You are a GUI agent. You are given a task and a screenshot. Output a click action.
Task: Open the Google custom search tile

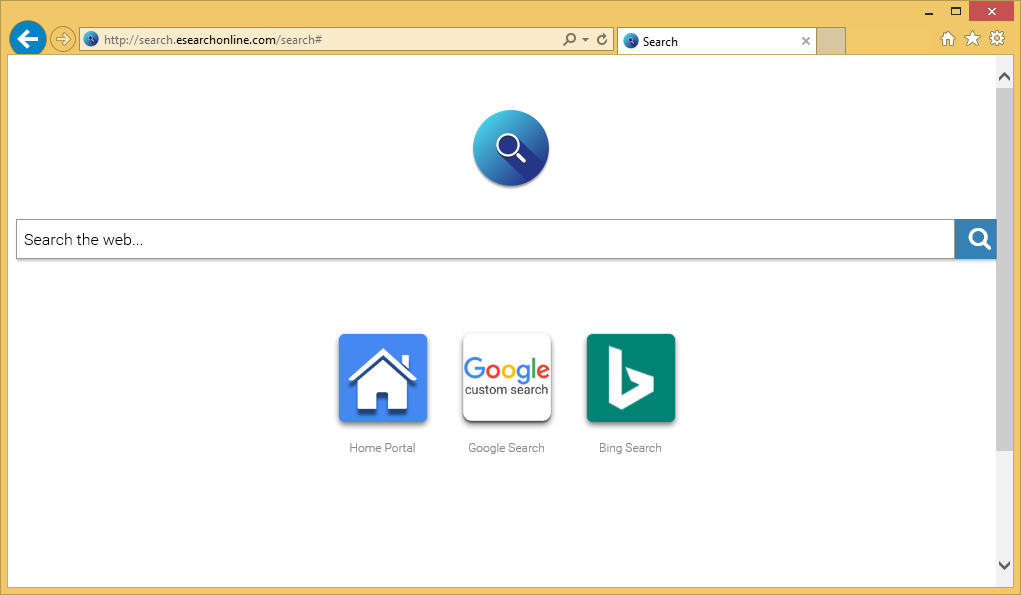coord(506,378)
